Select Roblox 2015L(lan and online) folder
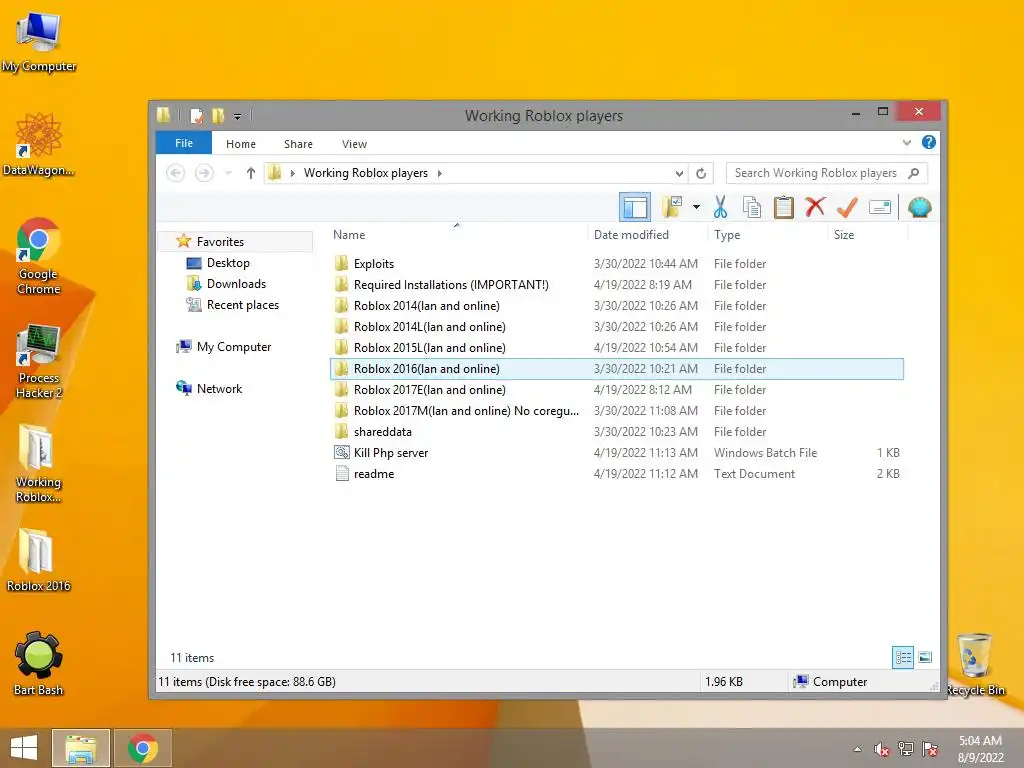Viewport: 1024px width, 768px height. point(616,347)
